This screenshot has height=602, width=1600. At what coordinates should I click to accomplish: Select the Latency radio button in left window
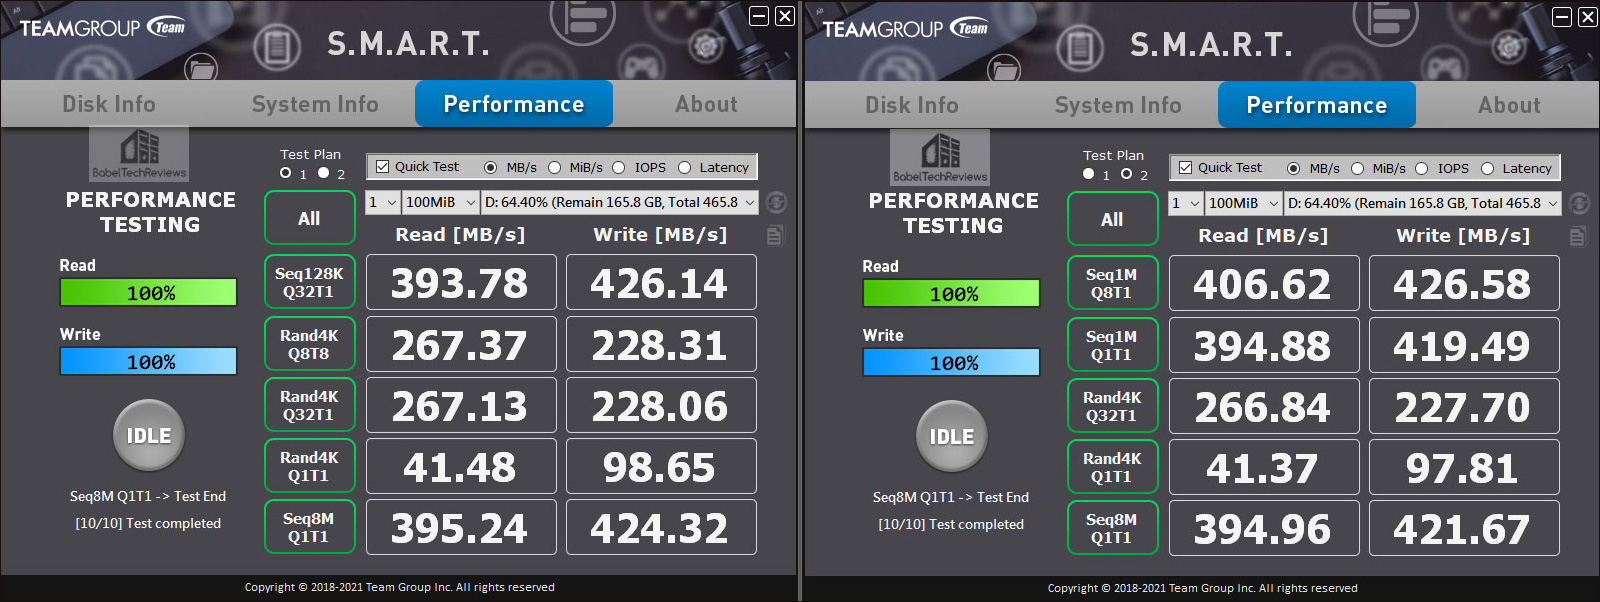tap(684, 168)
